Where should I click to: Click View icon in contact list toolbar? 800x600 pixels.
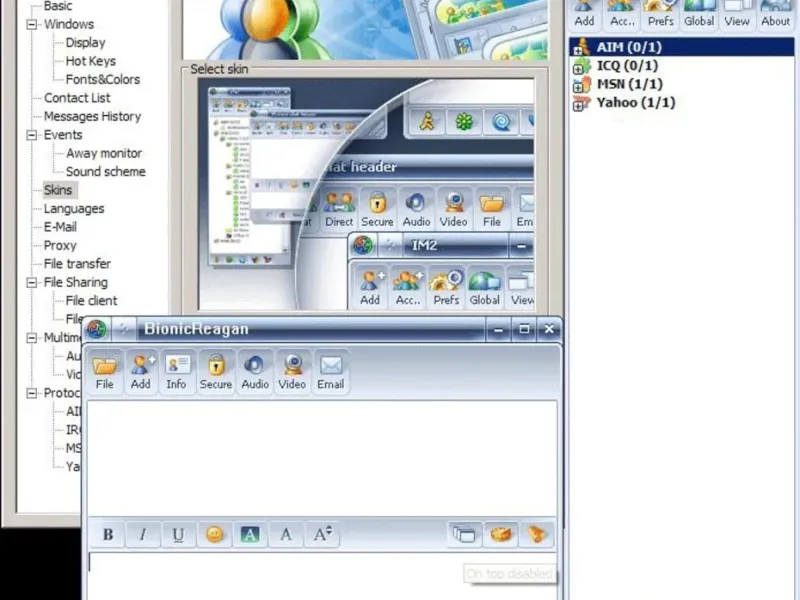[x=737, y=14]
